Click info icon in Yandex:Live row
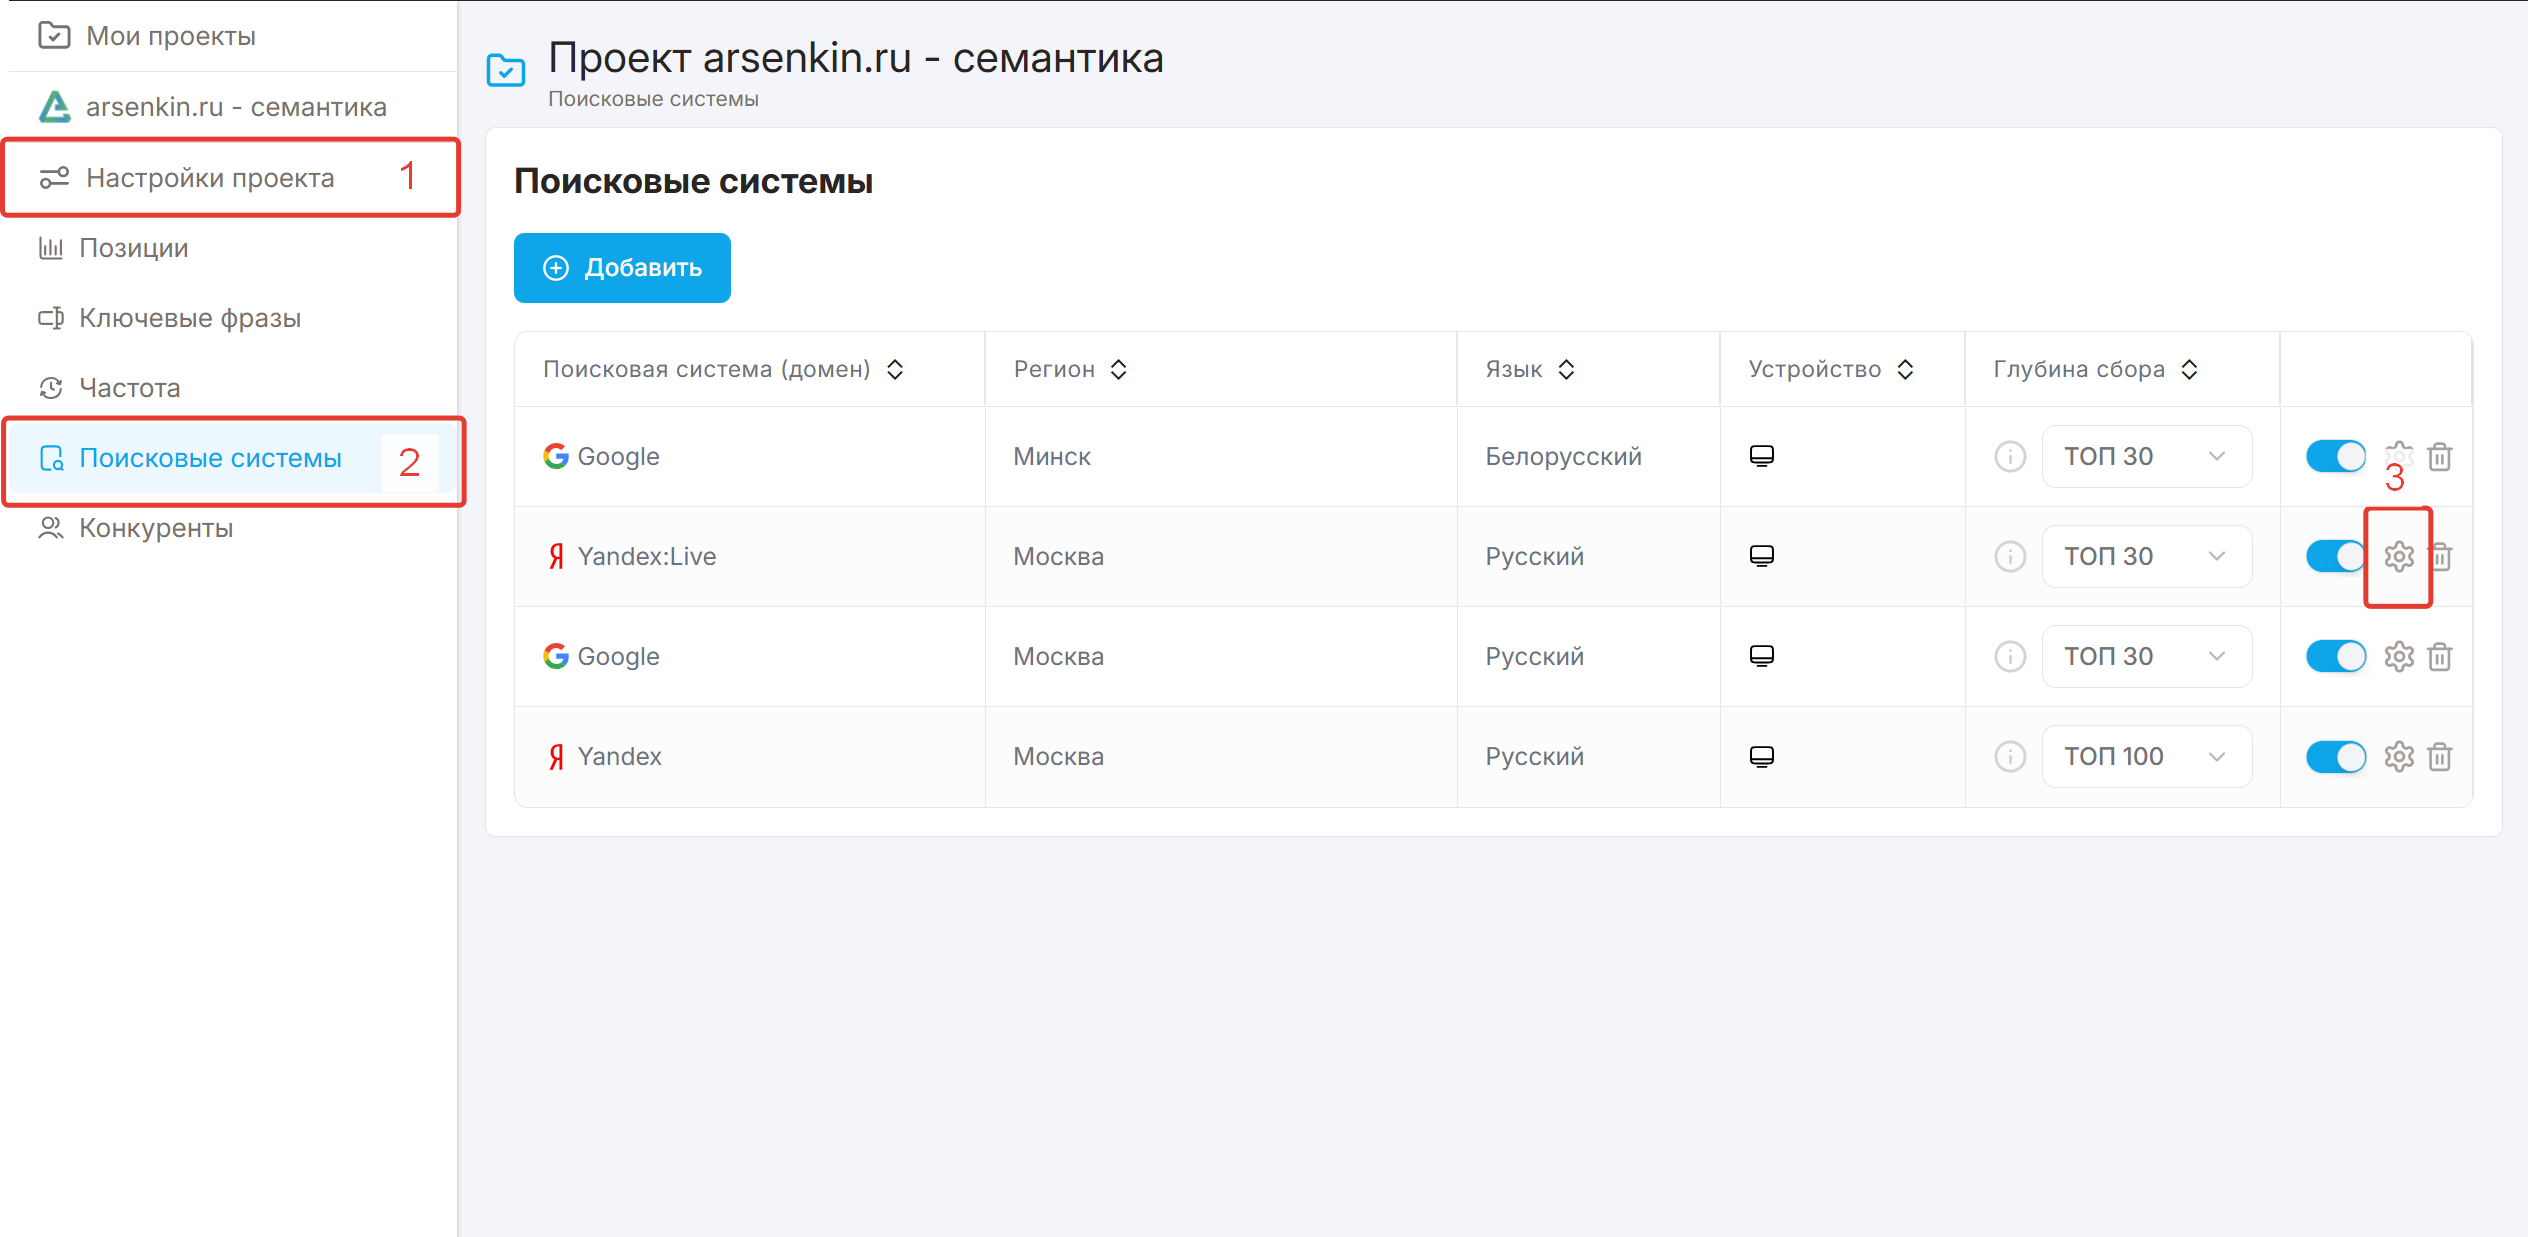The image size is (2528, 1237). pos(2009,556)
